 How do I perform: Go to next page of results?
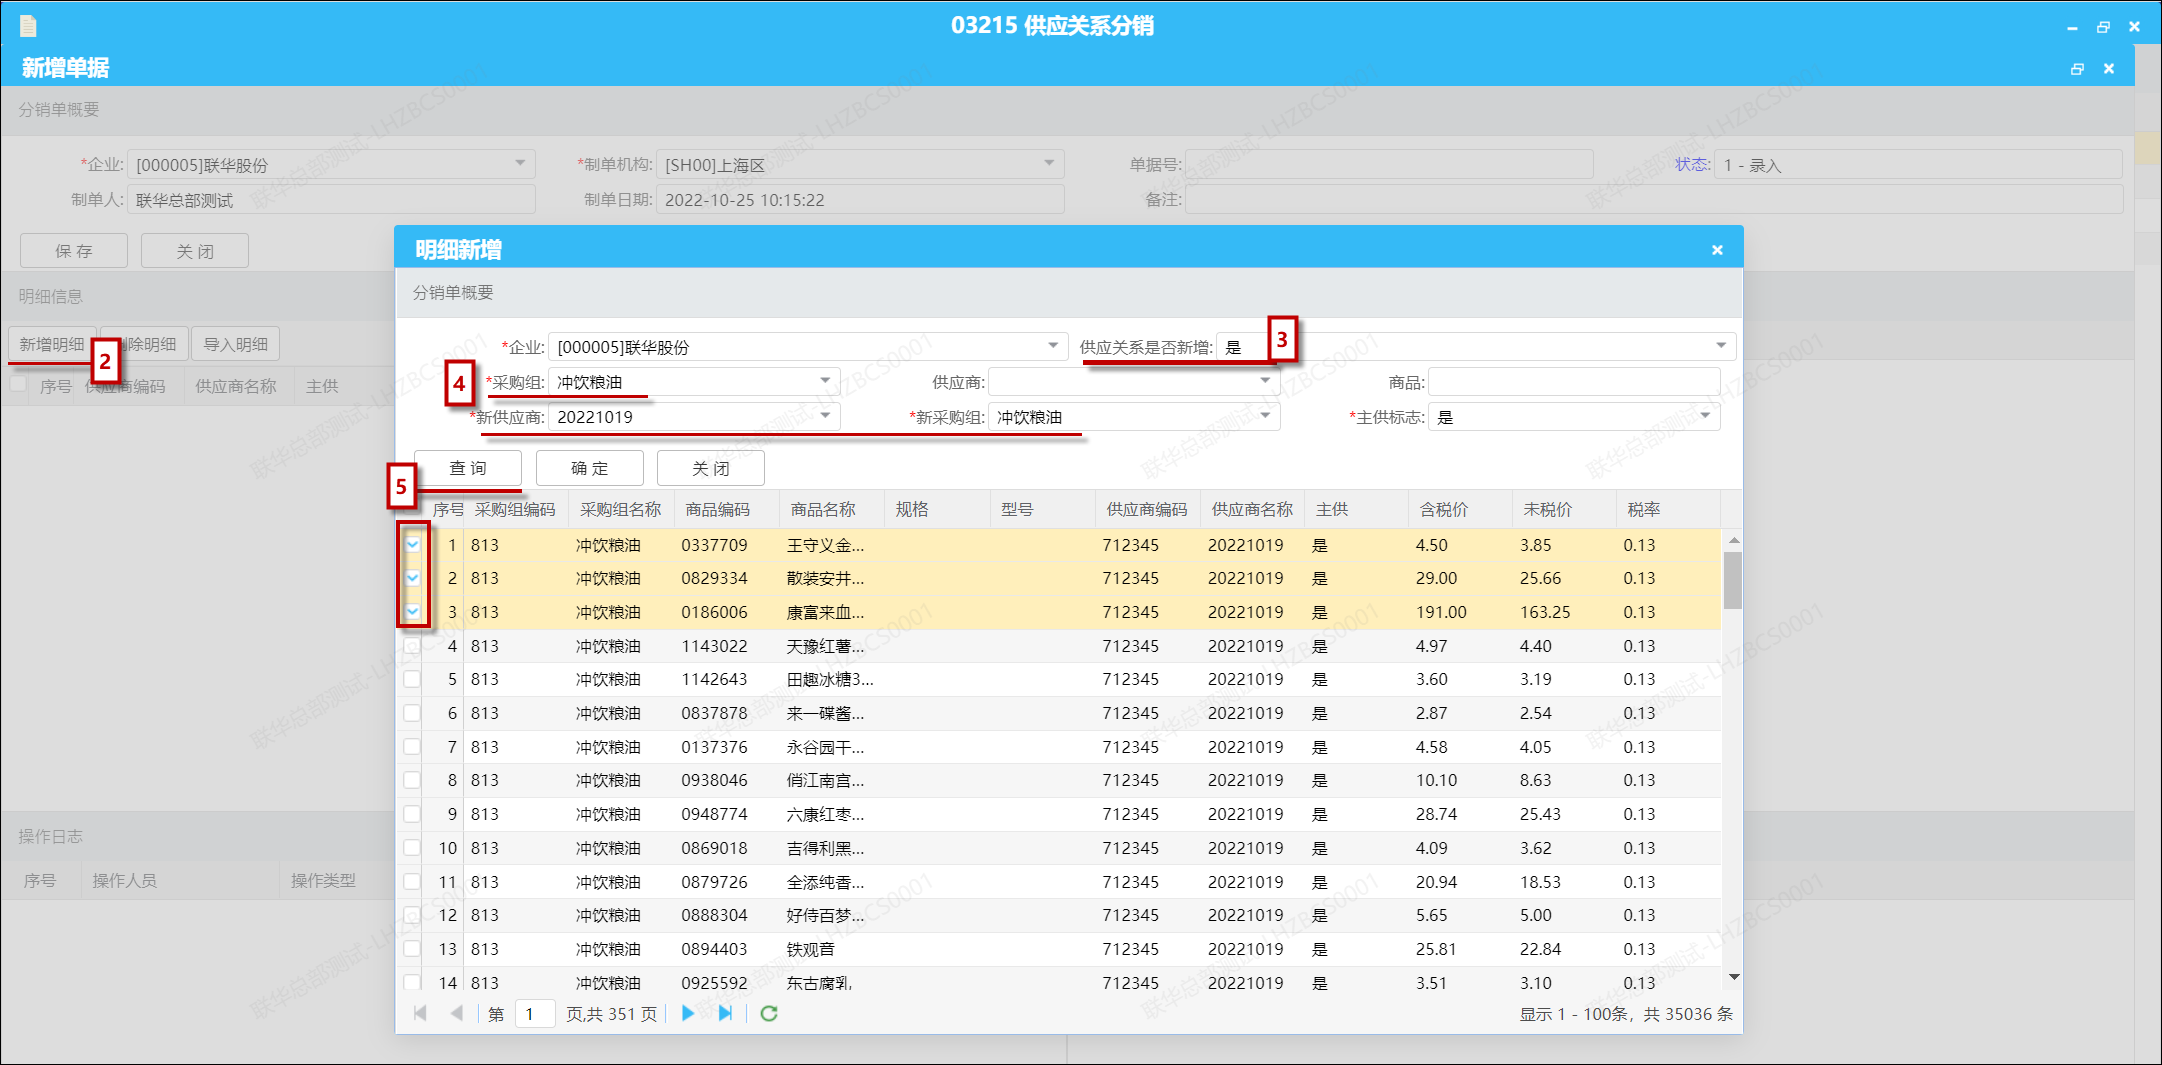coord(688,1013)
